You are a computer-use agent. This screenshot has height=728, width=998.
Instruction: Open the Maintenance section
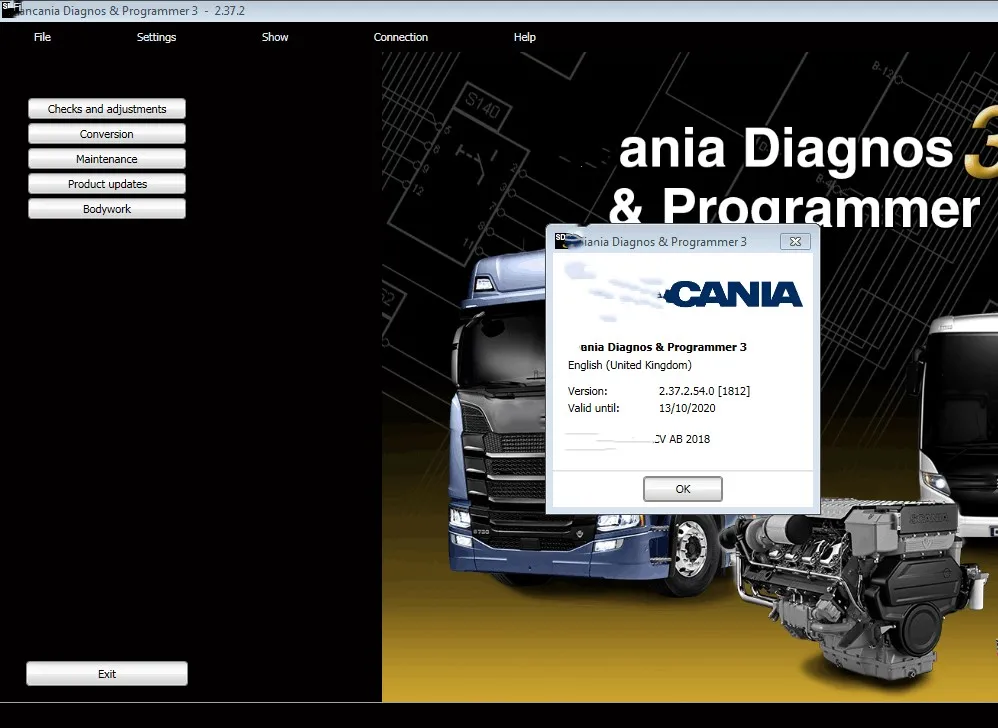click(x=107, y=159)
